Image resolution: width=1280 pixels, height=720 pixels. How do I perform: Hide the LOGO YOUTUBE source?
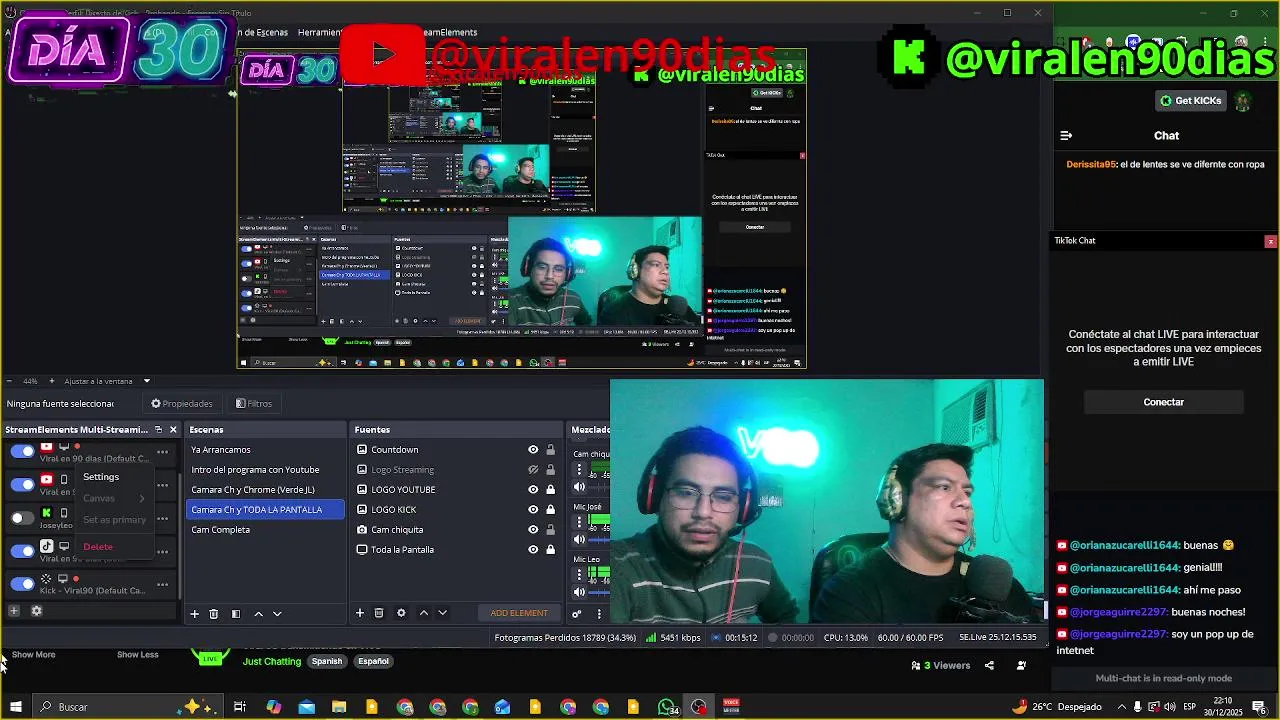point(533,490)
